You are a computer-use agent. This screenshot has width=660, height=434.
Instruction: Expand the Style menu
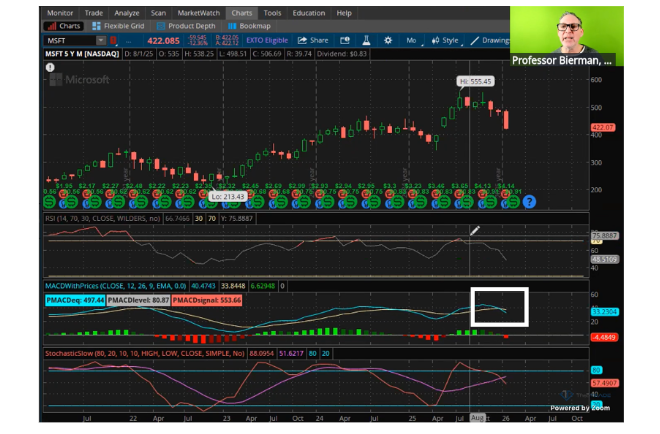tap(446, 40)
